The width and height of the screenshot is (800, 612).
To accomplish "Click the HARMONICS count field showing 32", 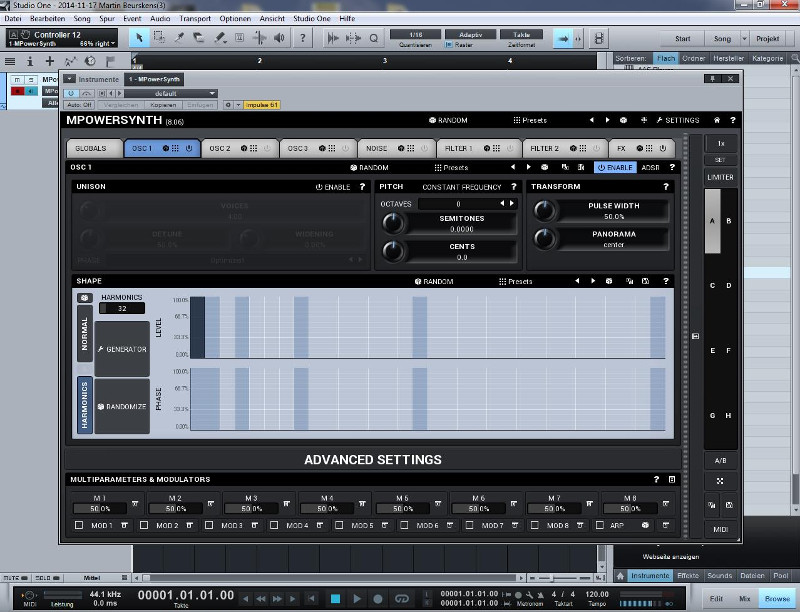I will pyautogui.click(x=122, y=308).
